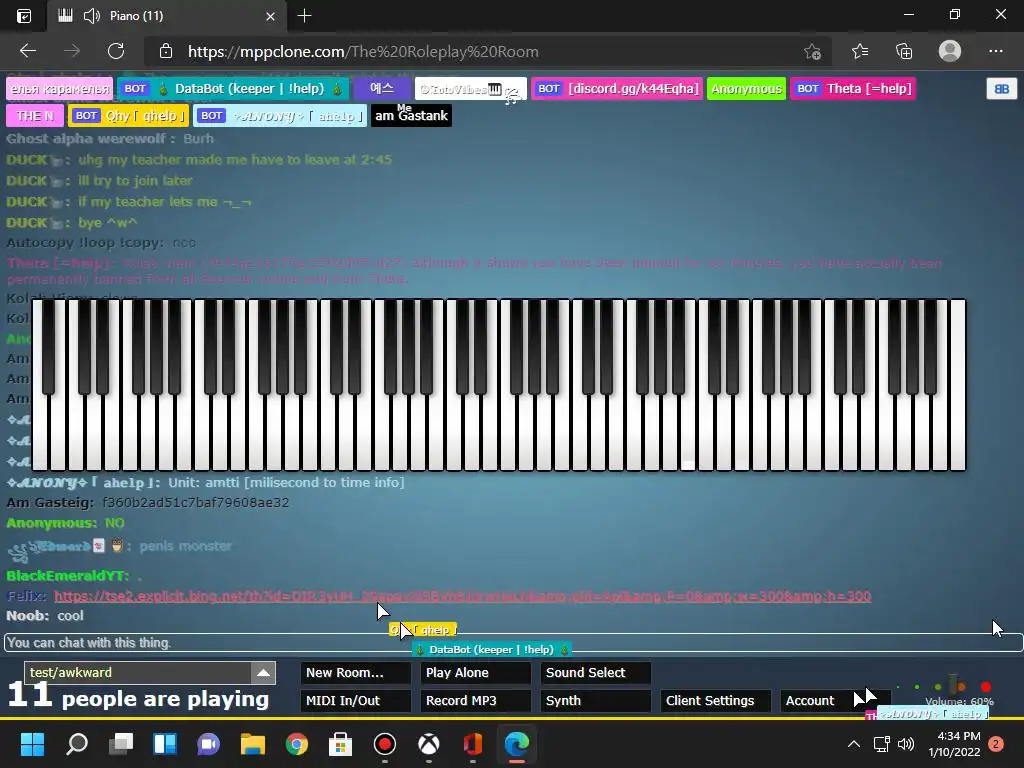Click 'DUCK: bye ^w^' chat line
This screenshot has height=768, width=1024.
click(72, 223)
